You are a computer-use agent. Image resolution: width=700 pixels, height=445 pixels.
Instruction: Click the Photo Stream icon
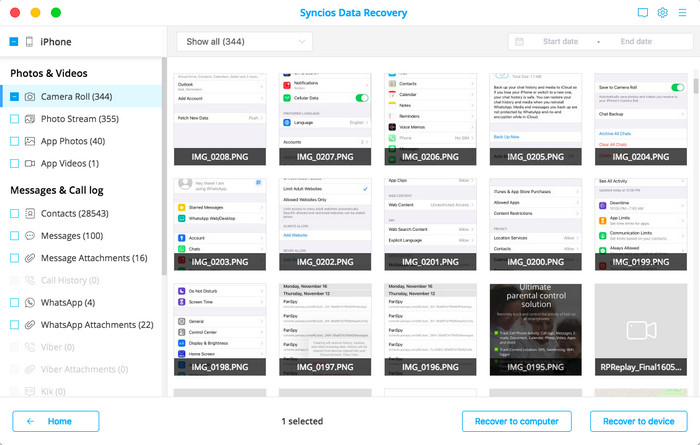point(30,119)
